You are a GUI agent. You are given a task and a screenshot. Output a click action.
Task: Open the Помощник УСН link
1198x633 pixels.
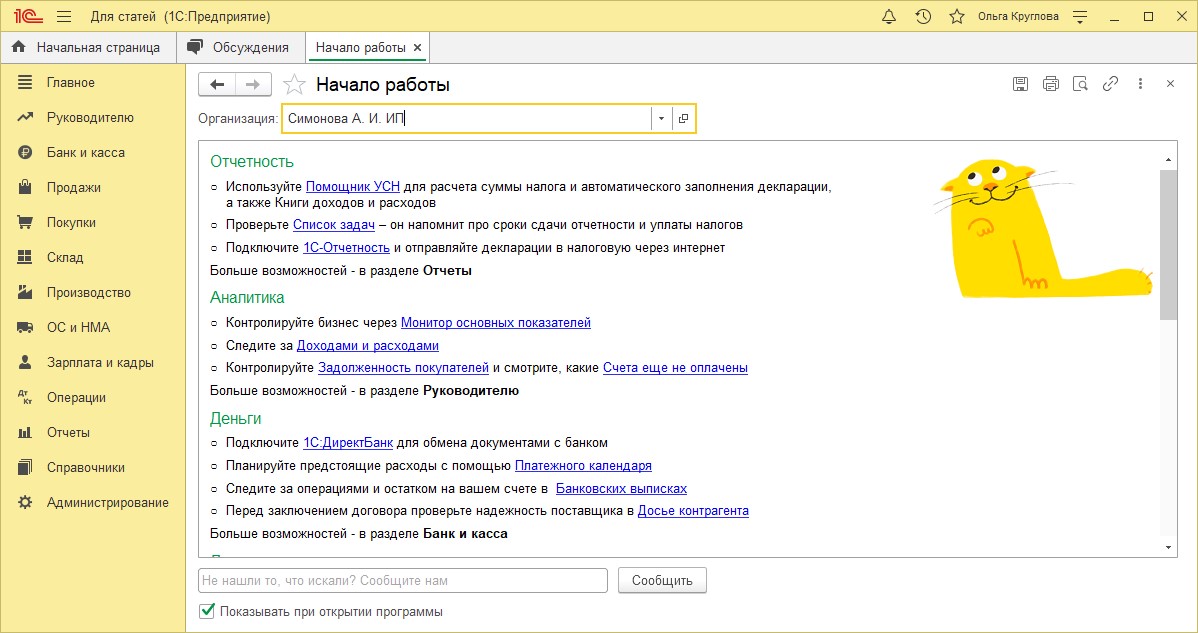click(353, 186)
